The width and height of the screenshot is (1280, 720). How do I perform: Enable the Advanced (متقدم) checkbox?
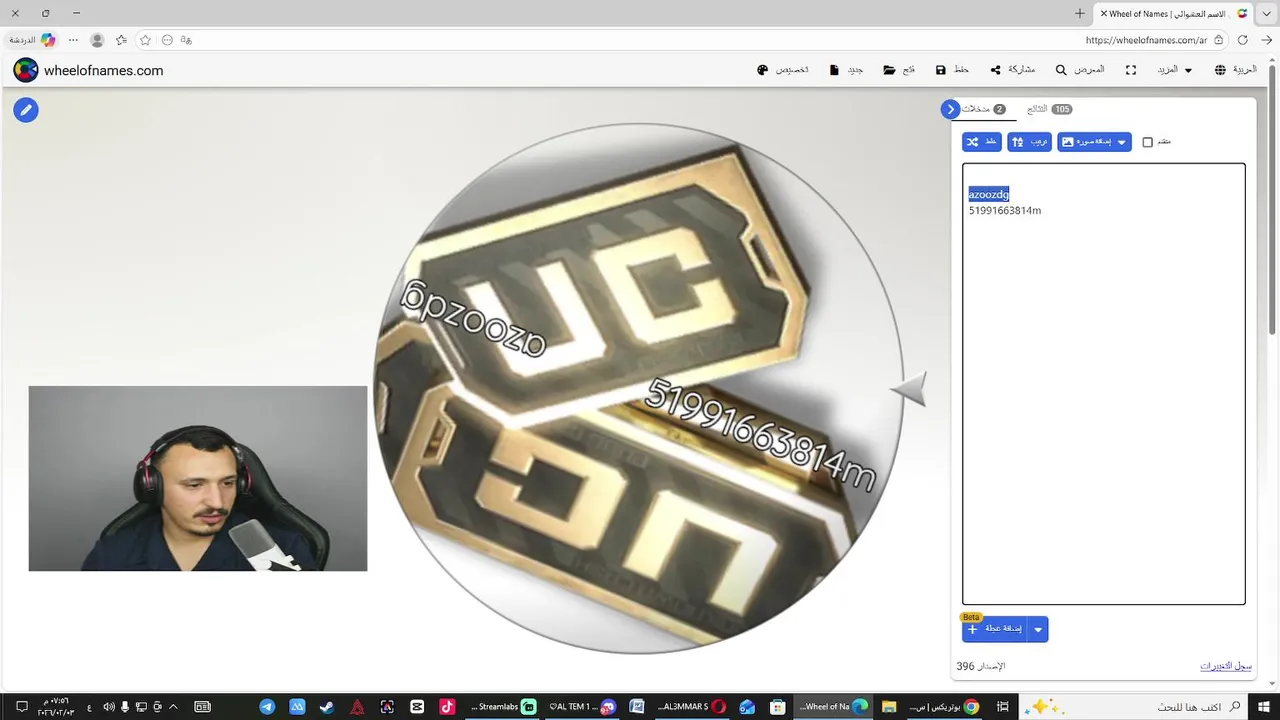pos(1148,142)
